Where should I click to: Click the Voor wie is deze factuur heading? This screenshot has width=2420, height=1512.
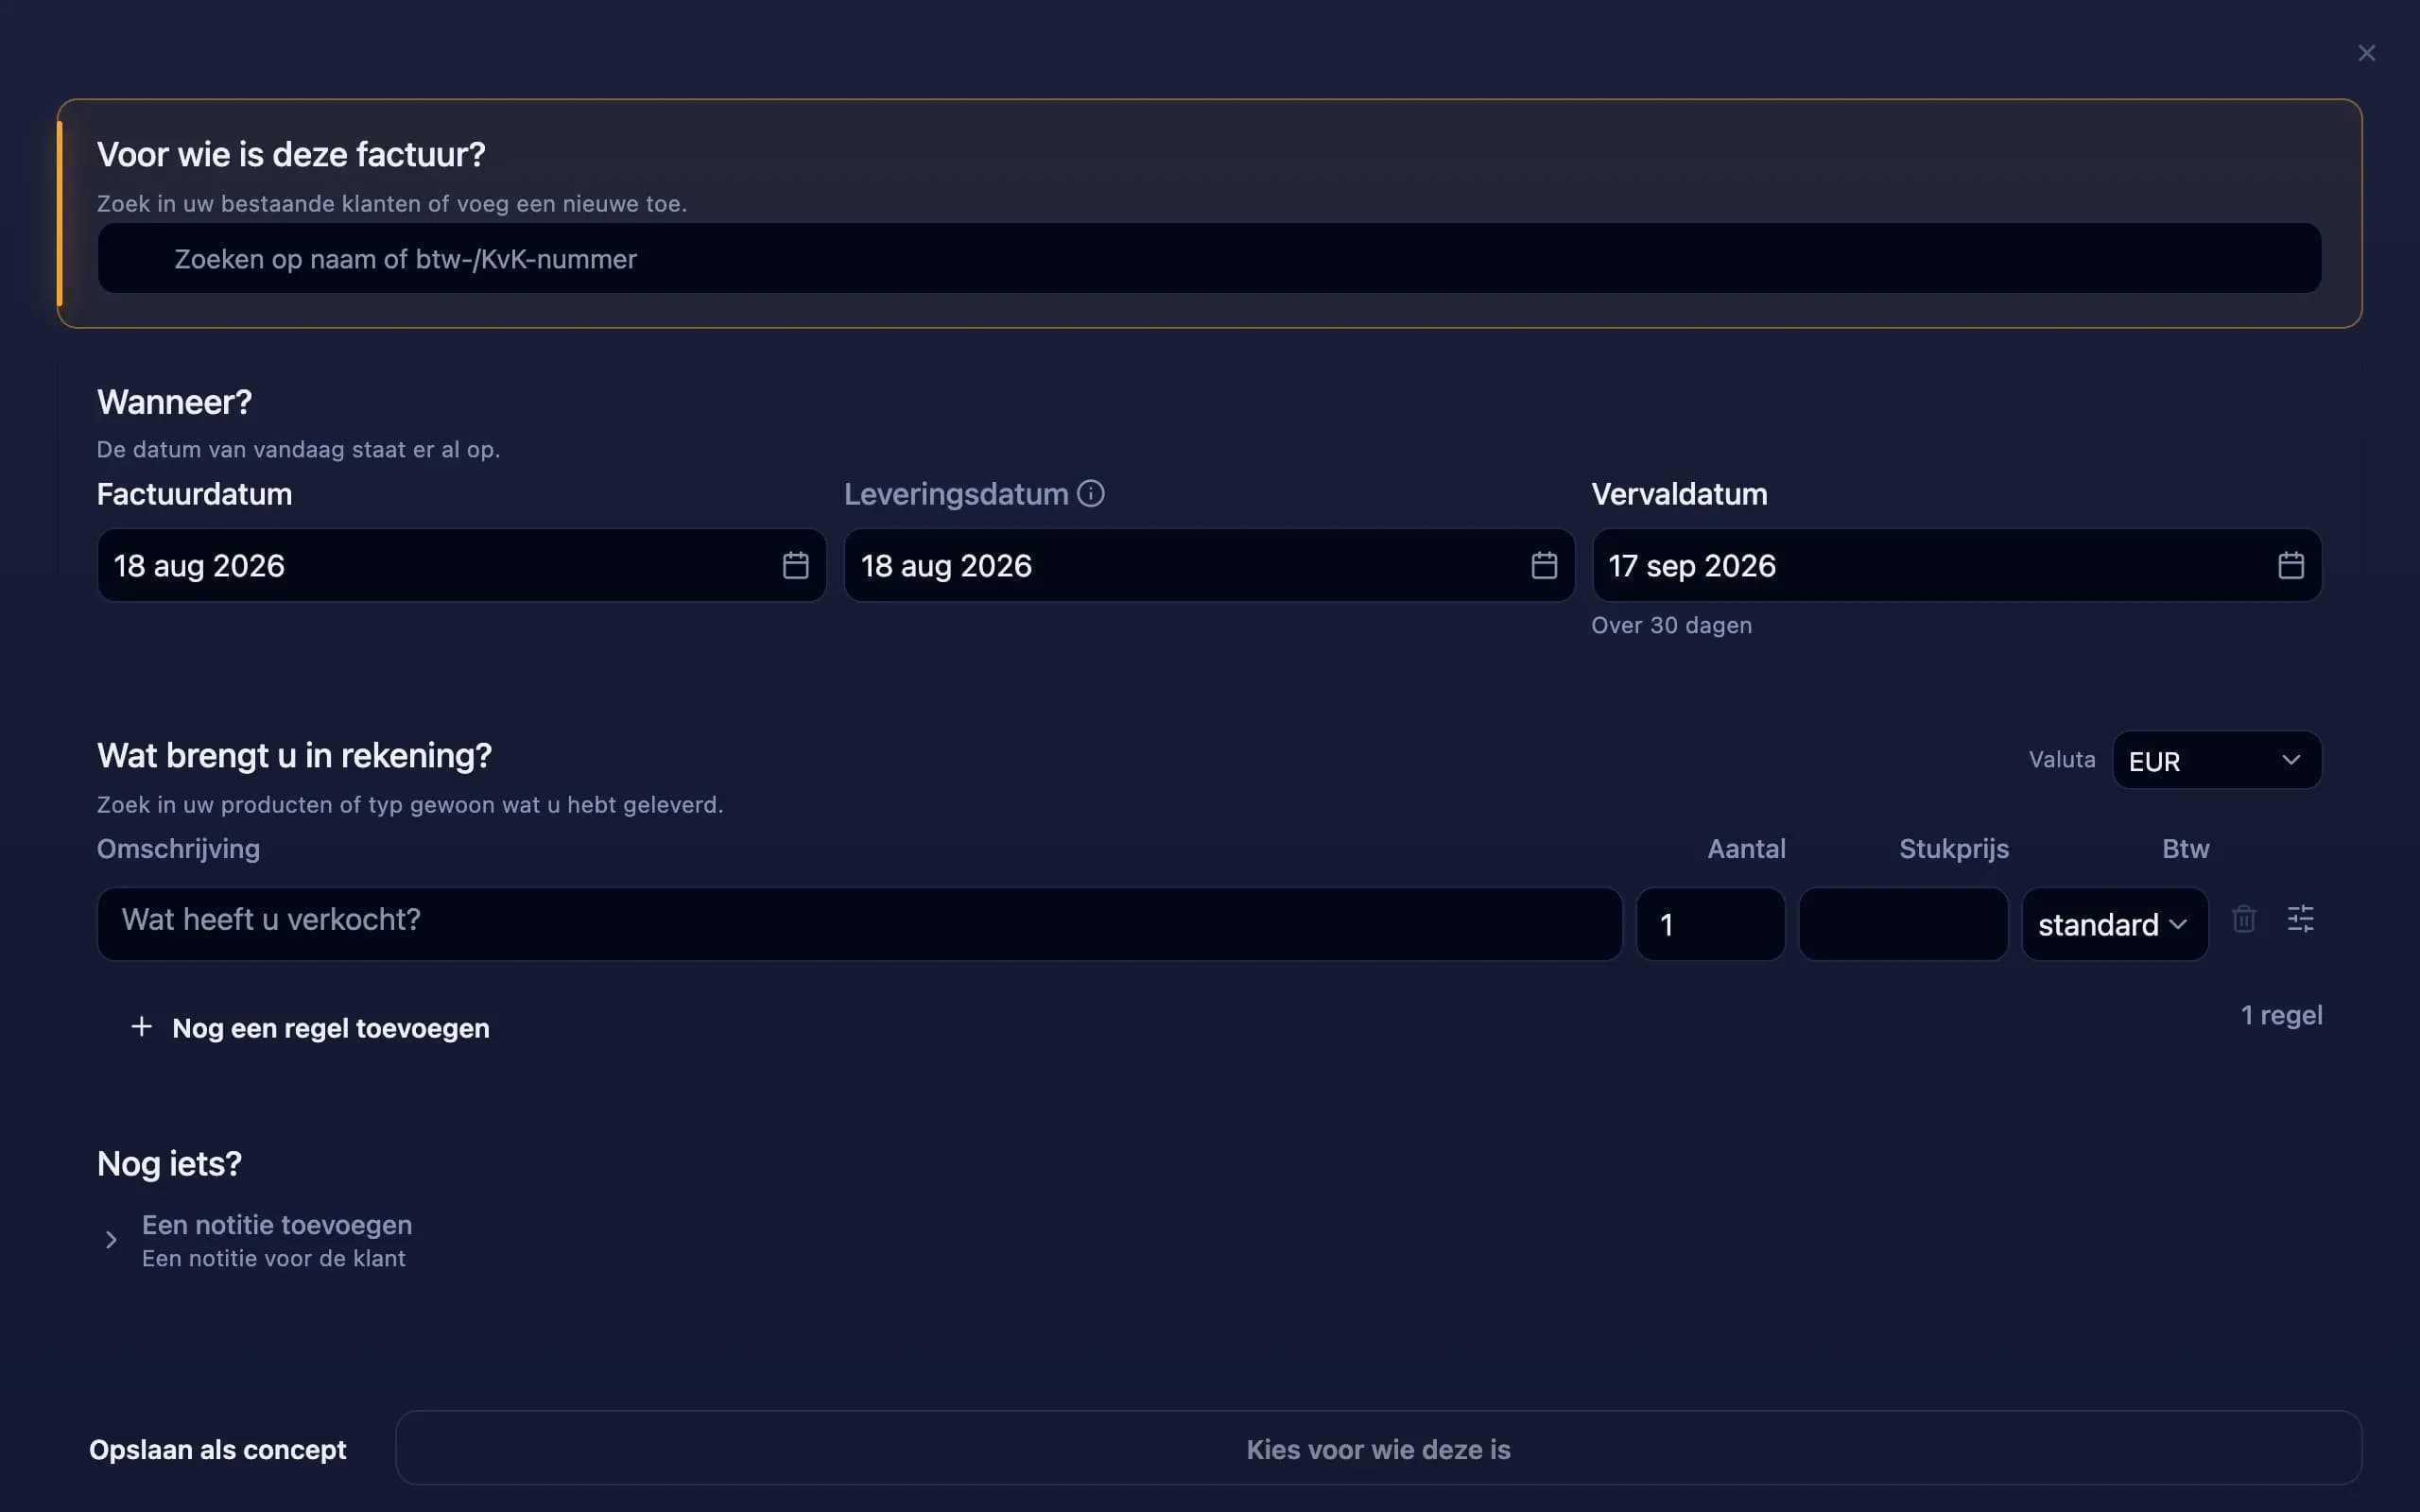[291, 154]
